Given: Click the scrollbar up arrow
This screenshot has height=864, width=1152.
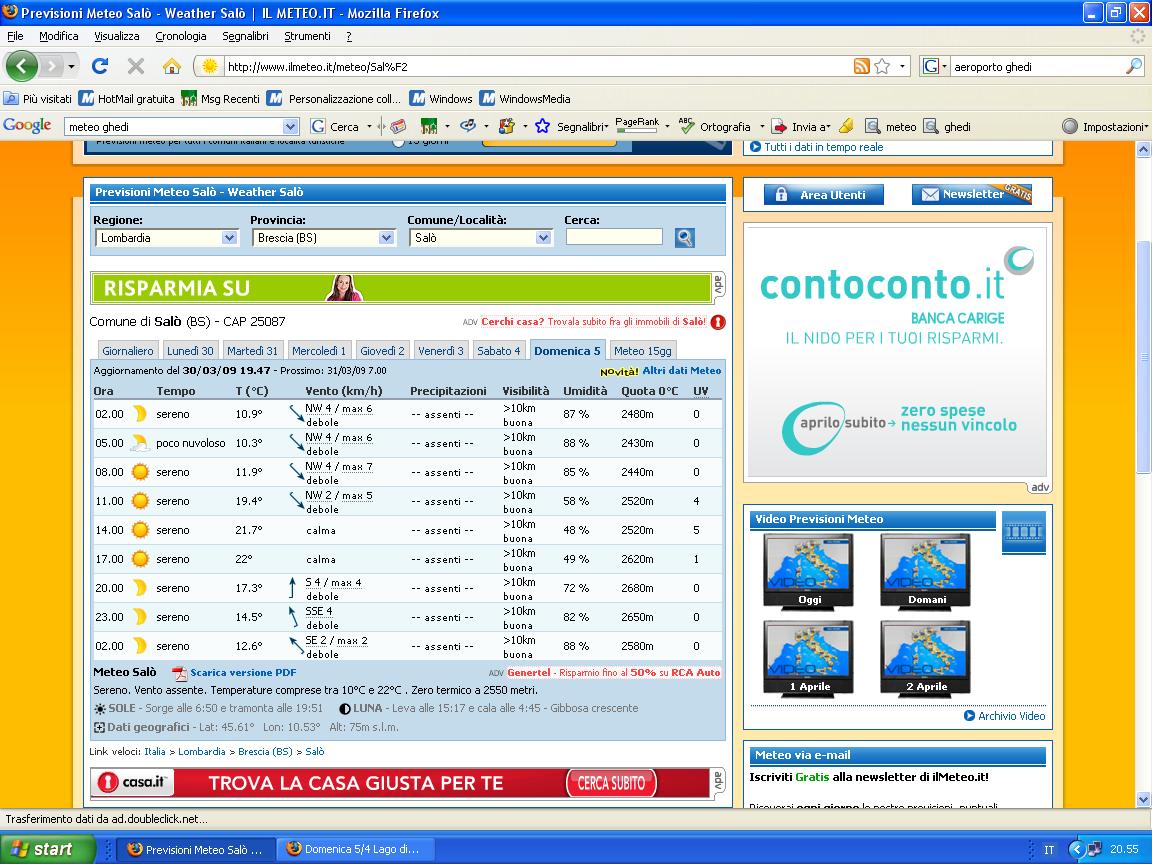Looking at the screenshot, I should click(x=1144, y=149).
